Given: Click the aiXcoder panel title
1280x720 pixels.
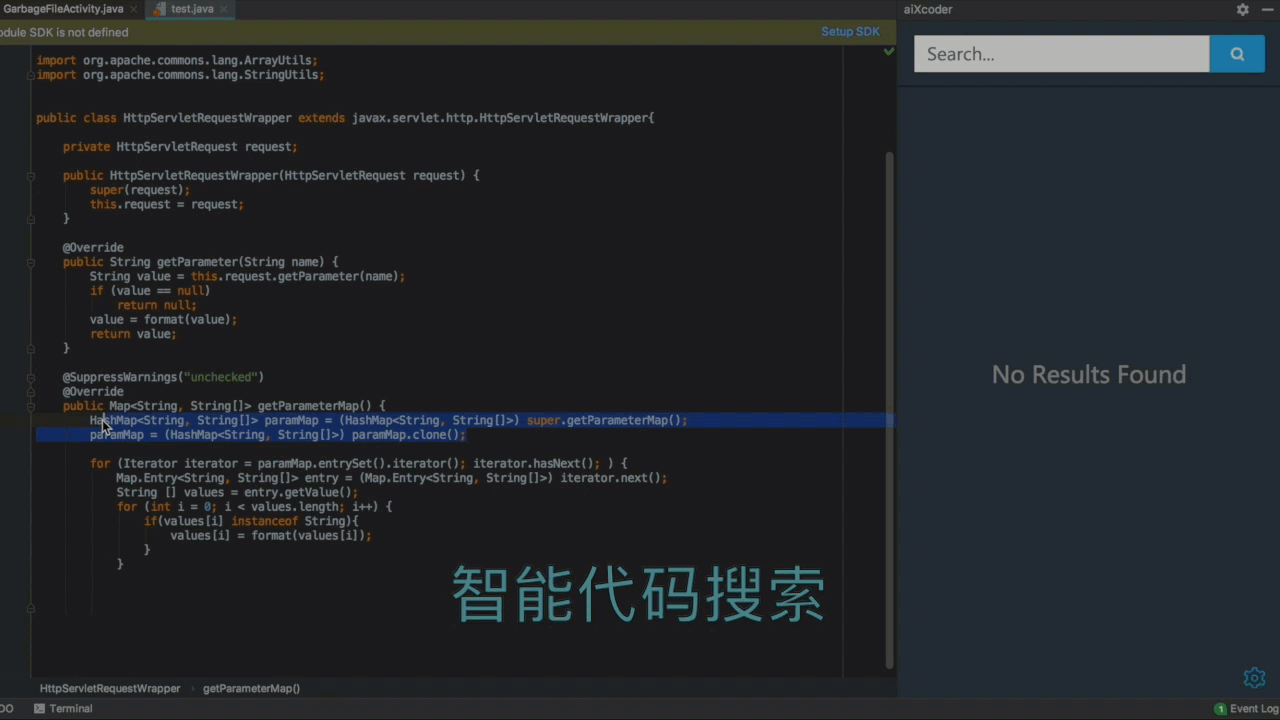Looking at the screenshot, I should [x=928, y=9].
